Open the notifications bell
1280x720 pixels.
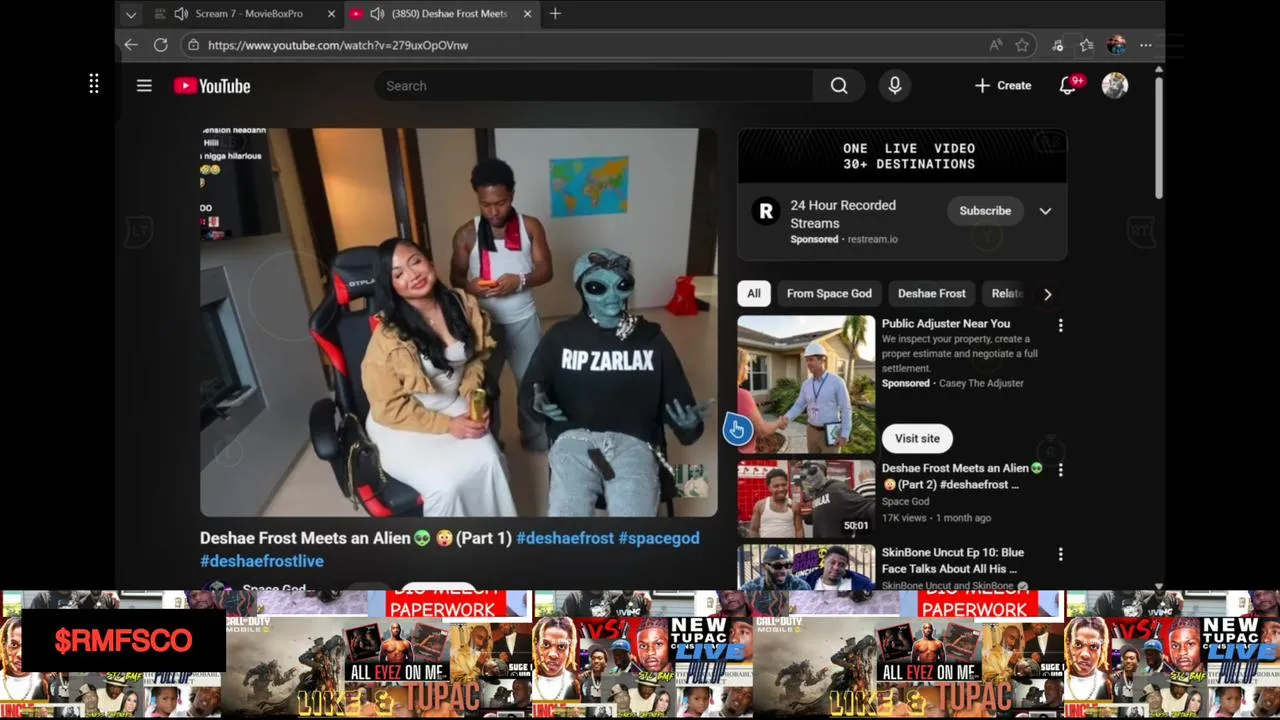[1069, 86]
